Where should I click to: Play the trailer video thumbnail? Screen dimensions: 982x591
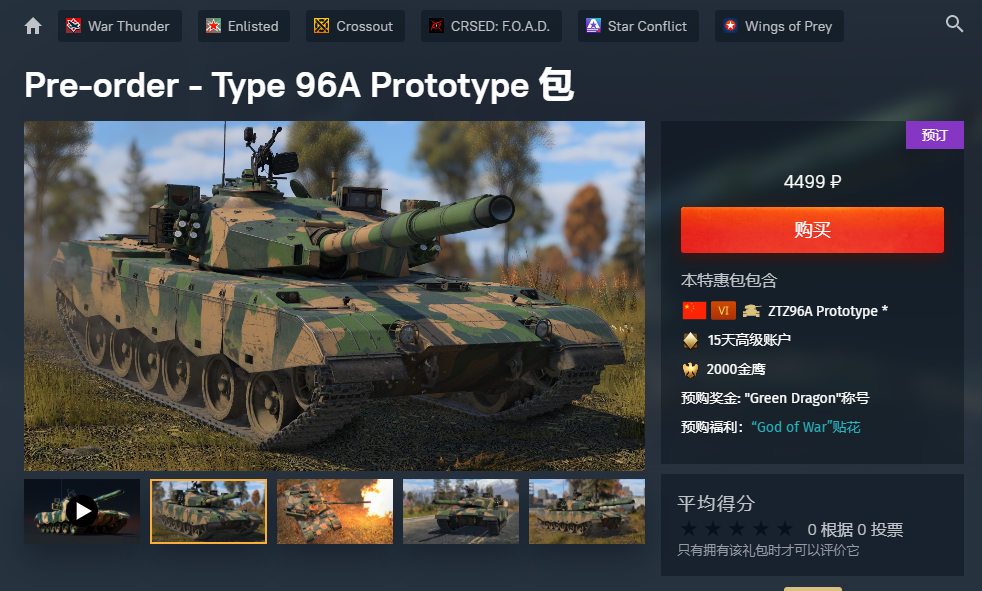[82, 511]
